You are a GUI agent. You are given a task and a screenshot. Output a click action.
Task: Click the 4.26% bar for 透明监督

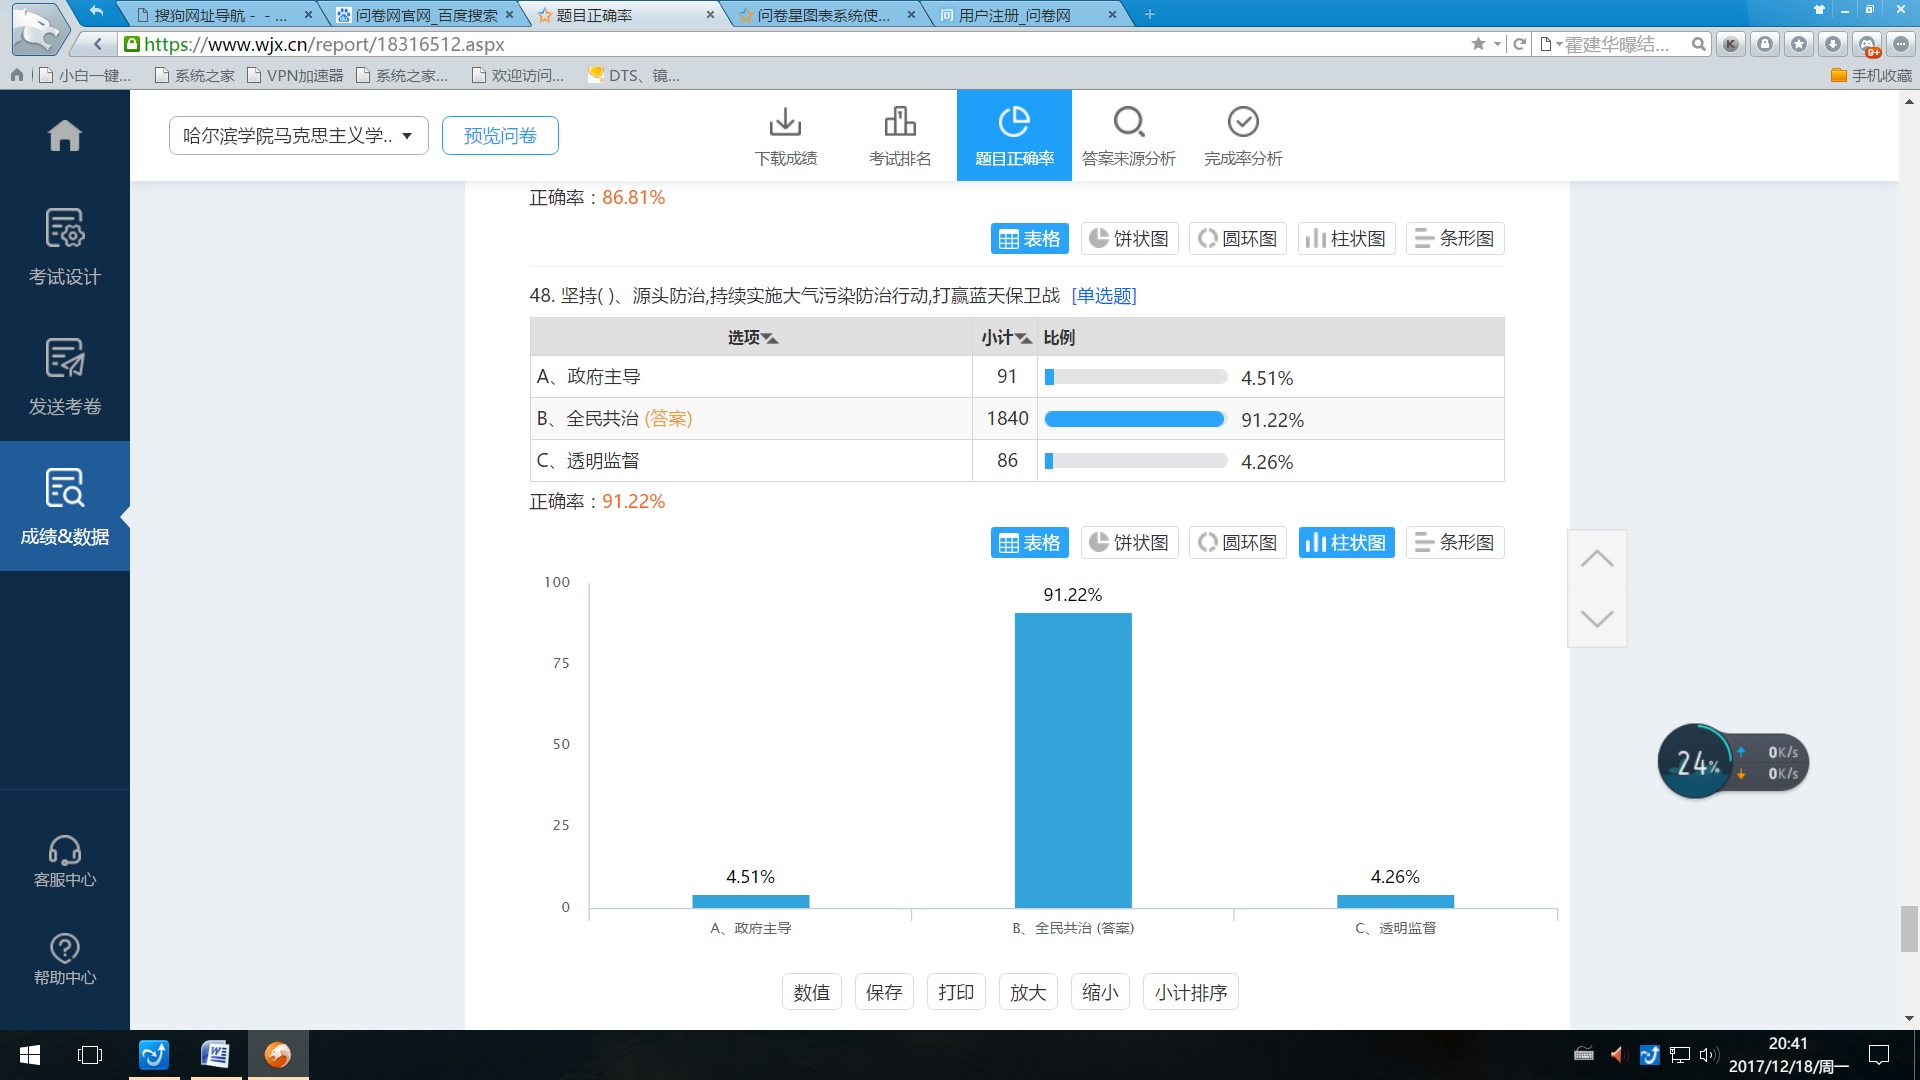click(1395, 901)
